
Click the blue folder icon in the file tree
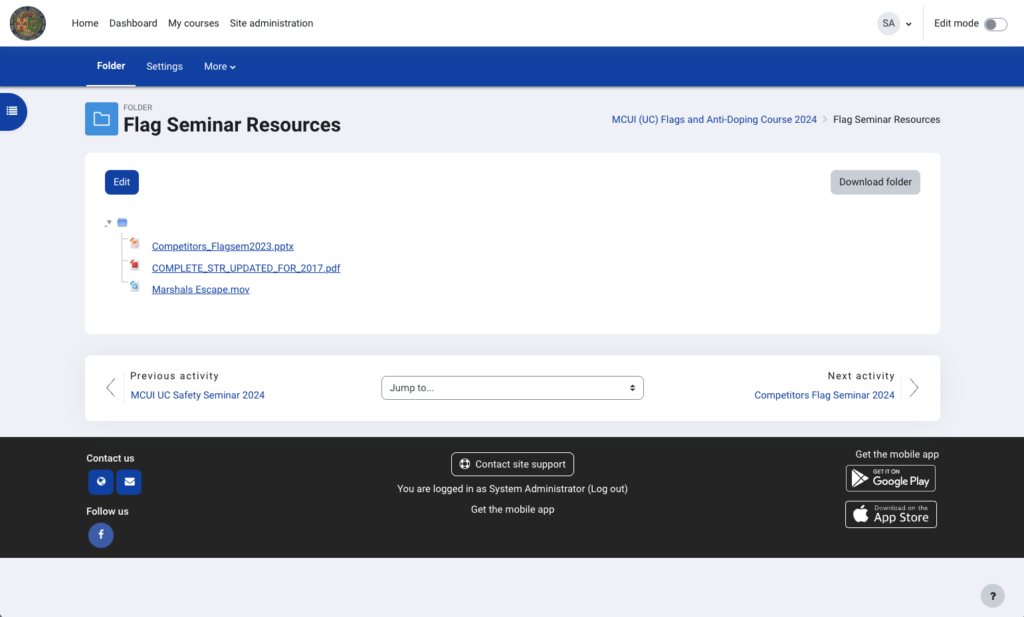click(122, 222)
